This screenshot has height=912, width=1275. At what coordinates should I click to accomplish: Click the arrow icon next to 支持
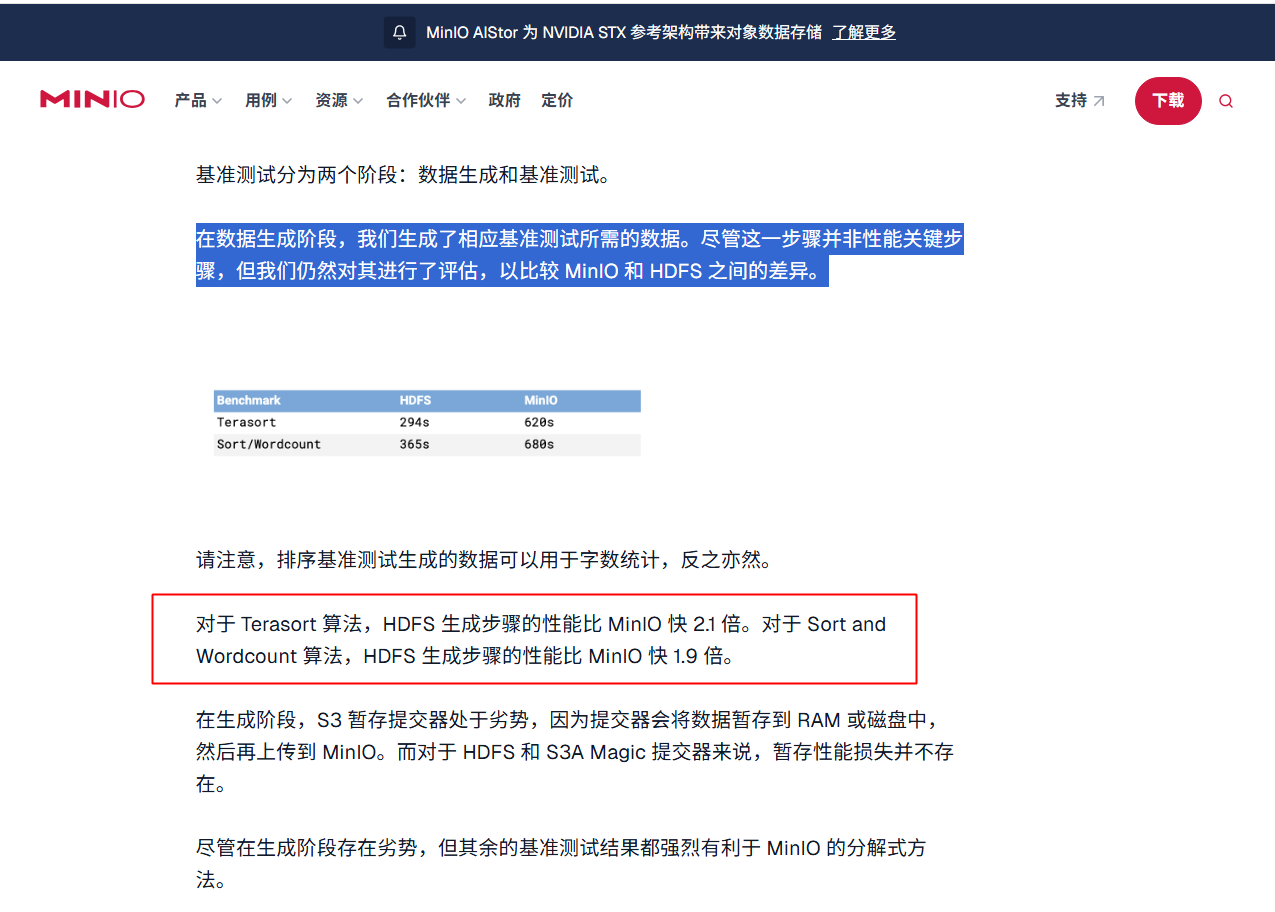[x=1099, y=101]
